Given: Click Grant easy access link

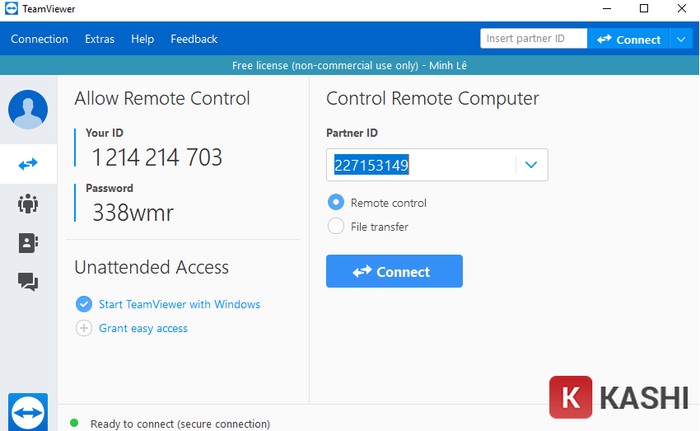Looking at the screenshot, I should [143, 328].
